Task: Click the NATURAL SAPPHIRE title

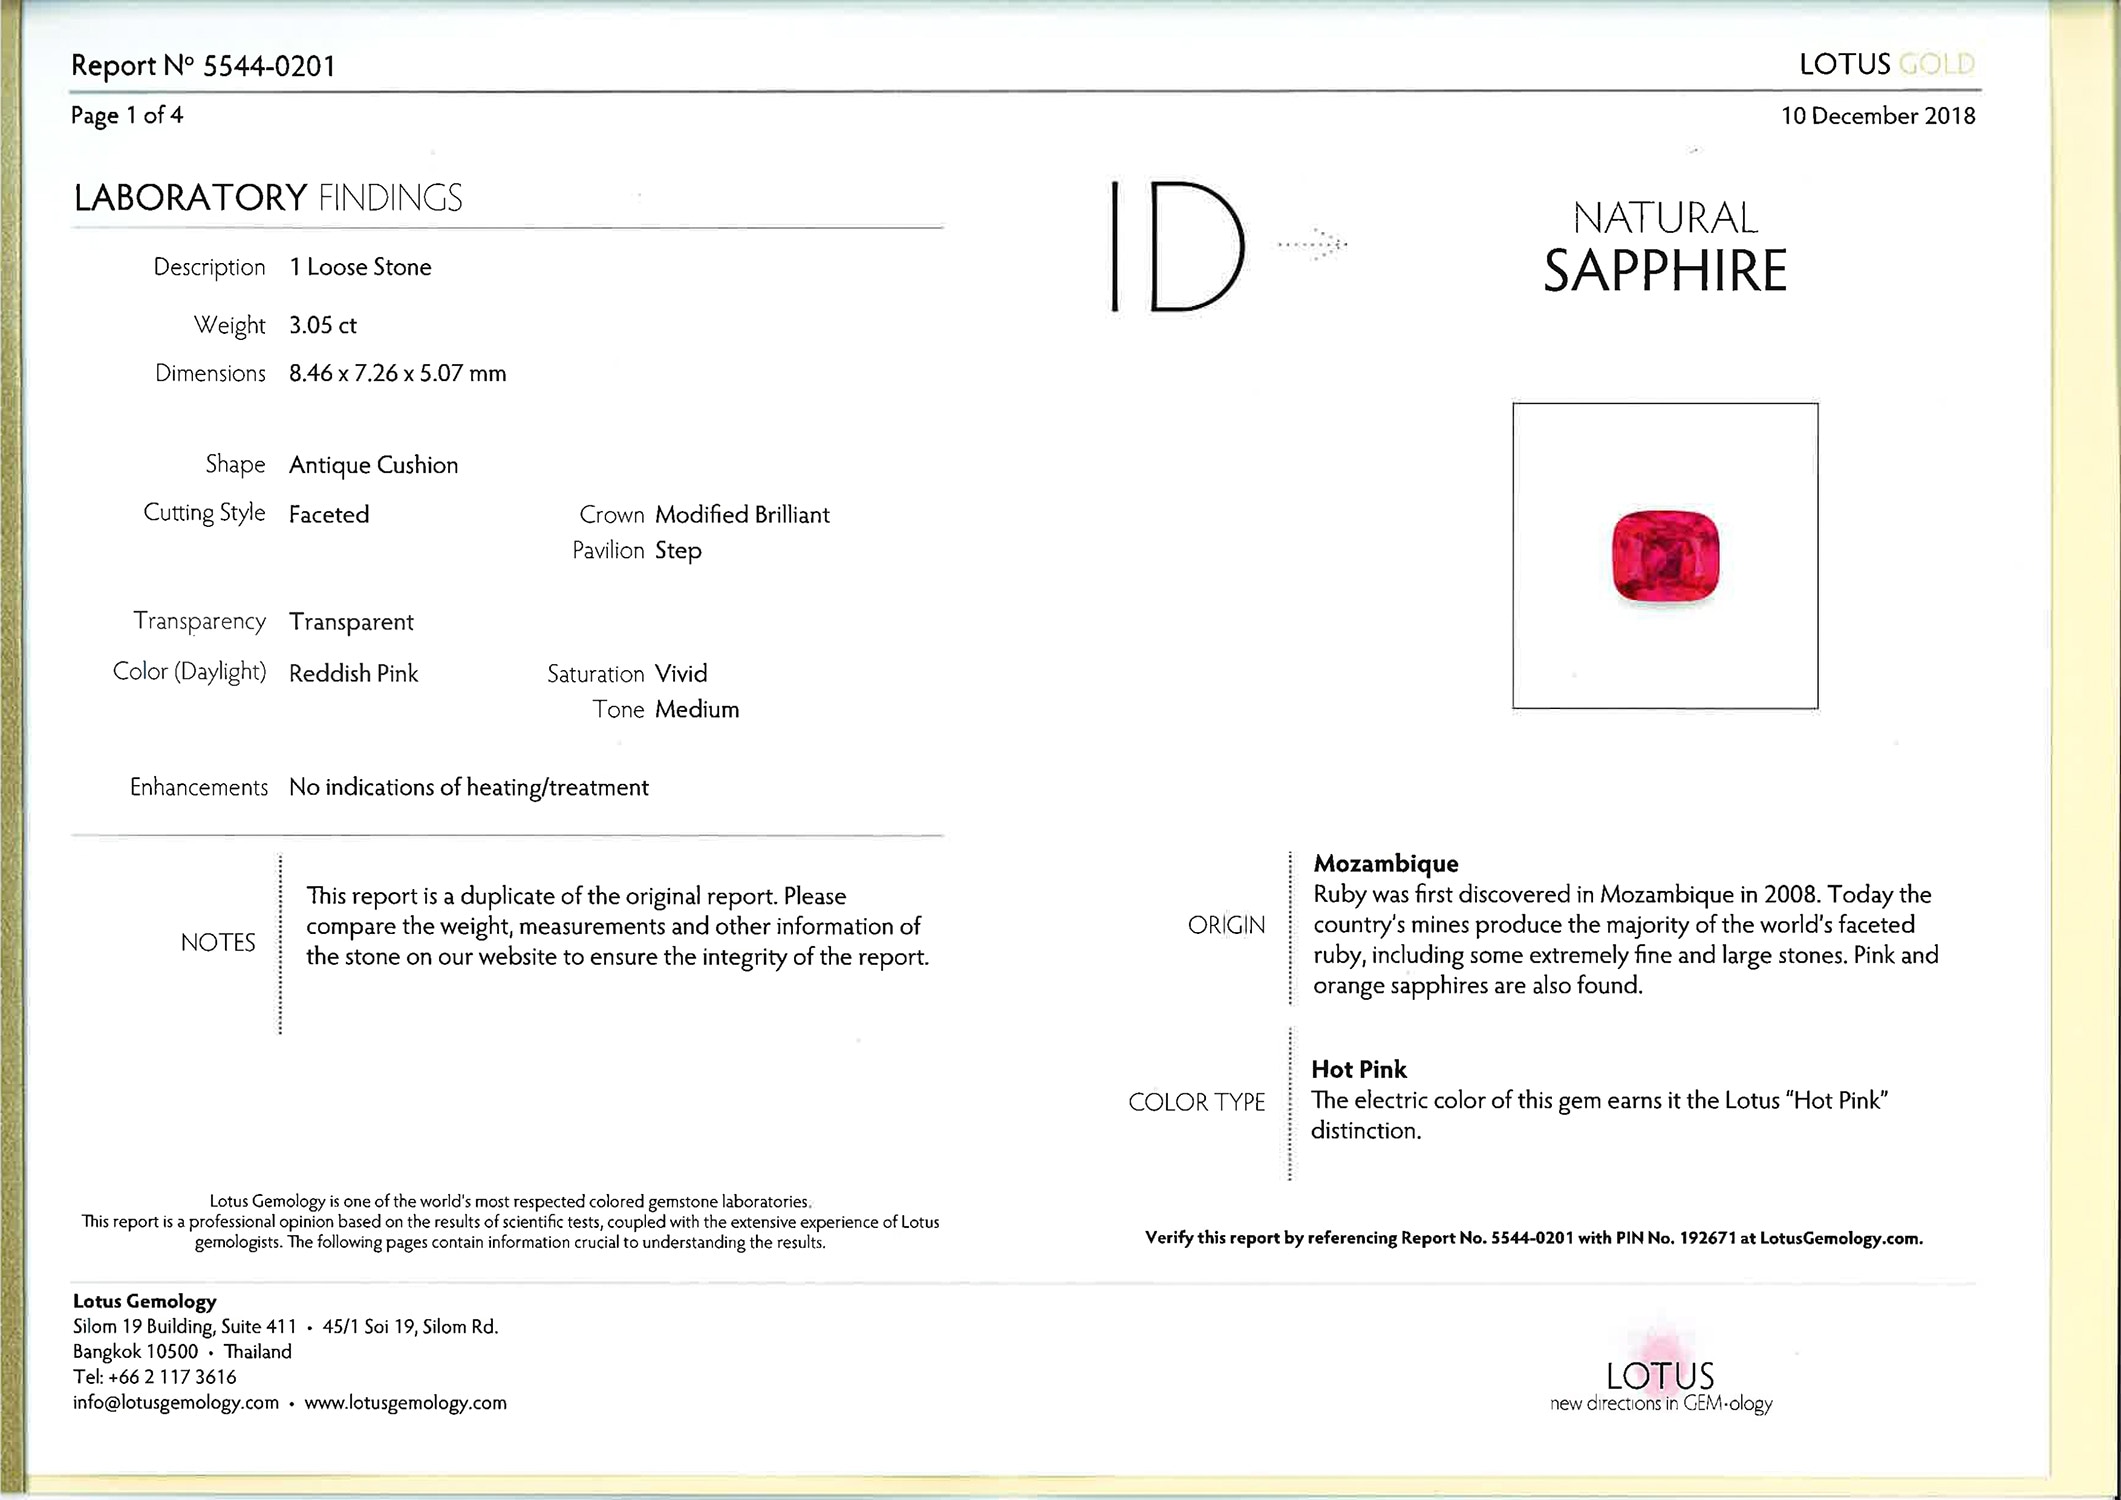Action: tap(1665, 247)
